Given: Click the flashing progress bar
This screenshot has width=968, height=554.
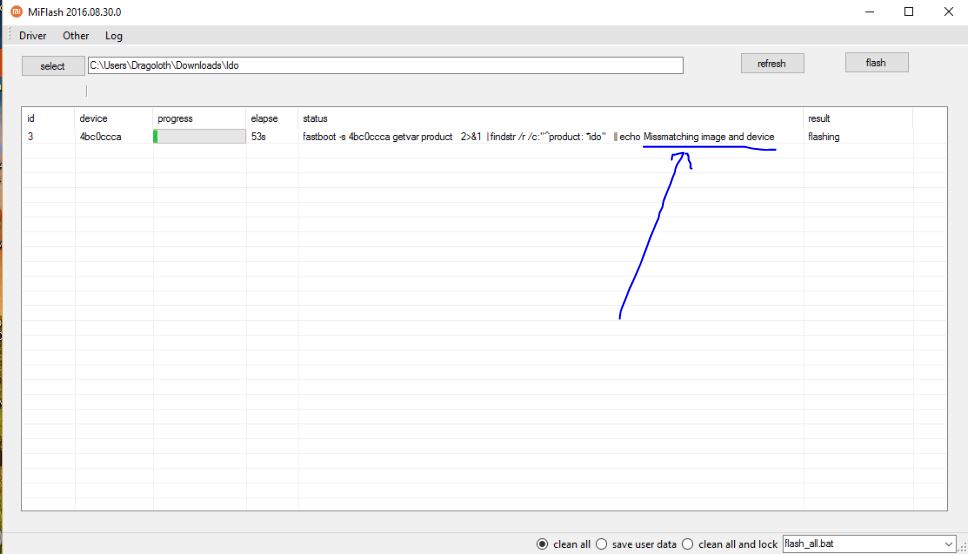Looking at the screenshot, I should point(199,136).
